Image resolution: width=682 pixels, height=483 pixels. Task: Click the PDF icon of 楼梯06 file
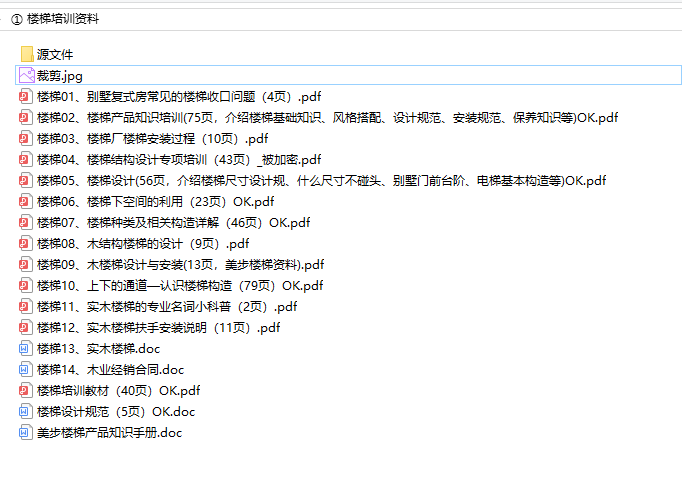(26, 201)
